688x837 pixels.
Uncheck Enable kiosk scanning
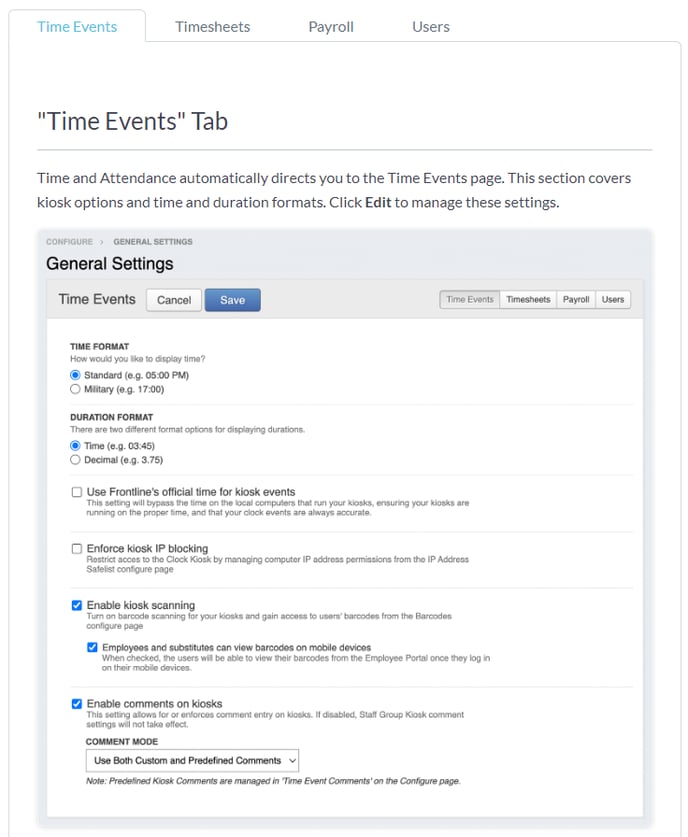(77, 605)
